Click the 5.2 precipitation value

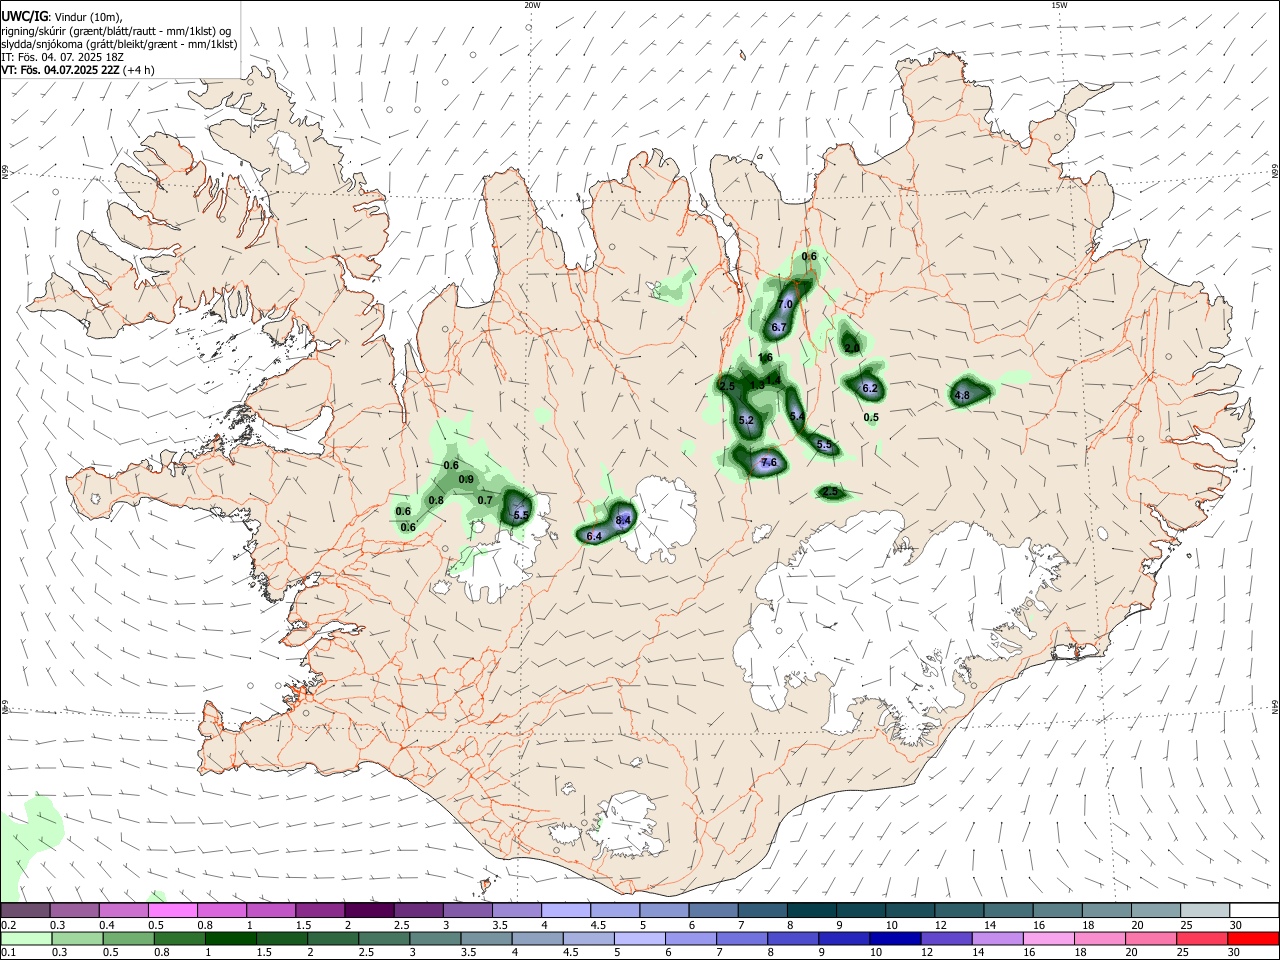pyautogui.click(x=746, y=420)
